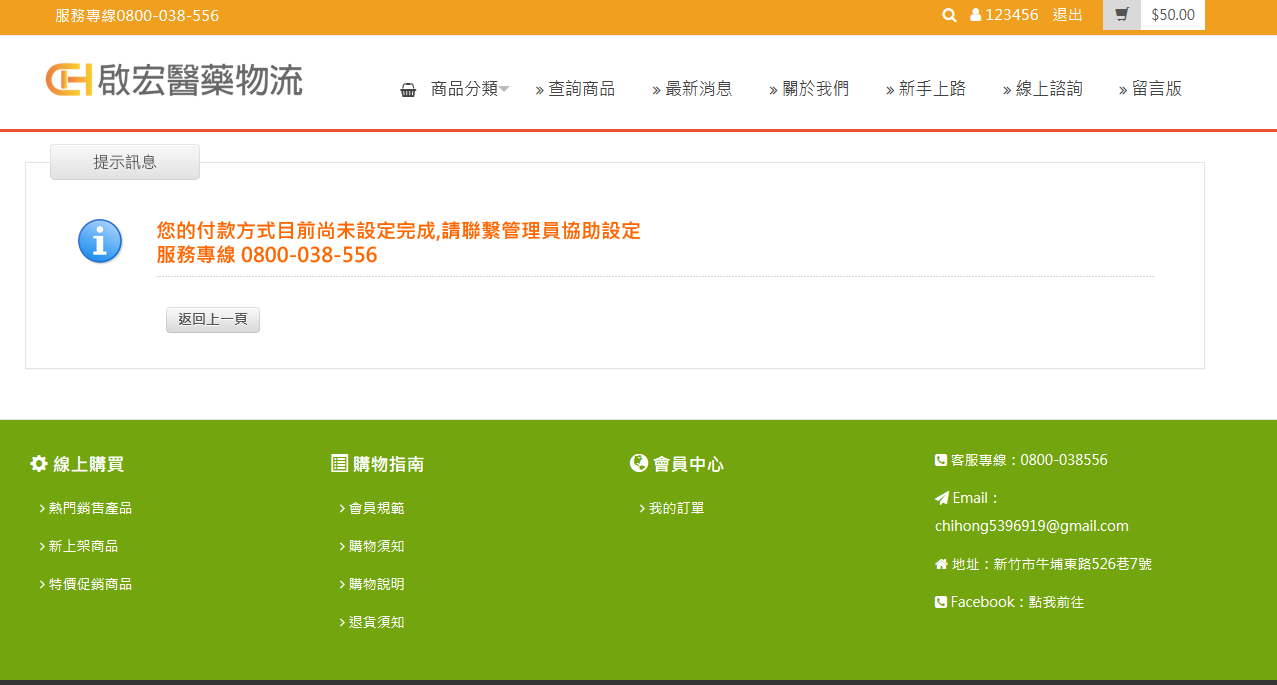
Task: Click the gear icon next to 線上購買
Action: [39, 464]
